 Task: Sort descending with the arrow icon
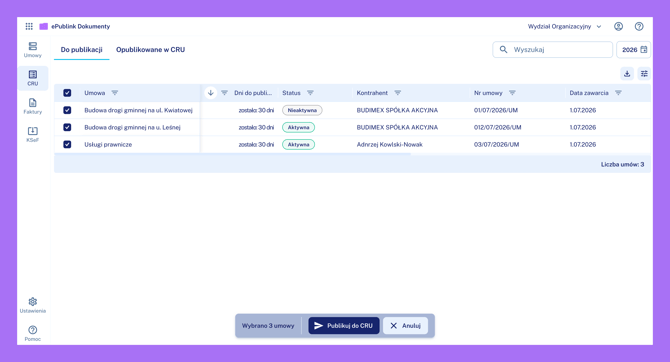coord(211,93)
